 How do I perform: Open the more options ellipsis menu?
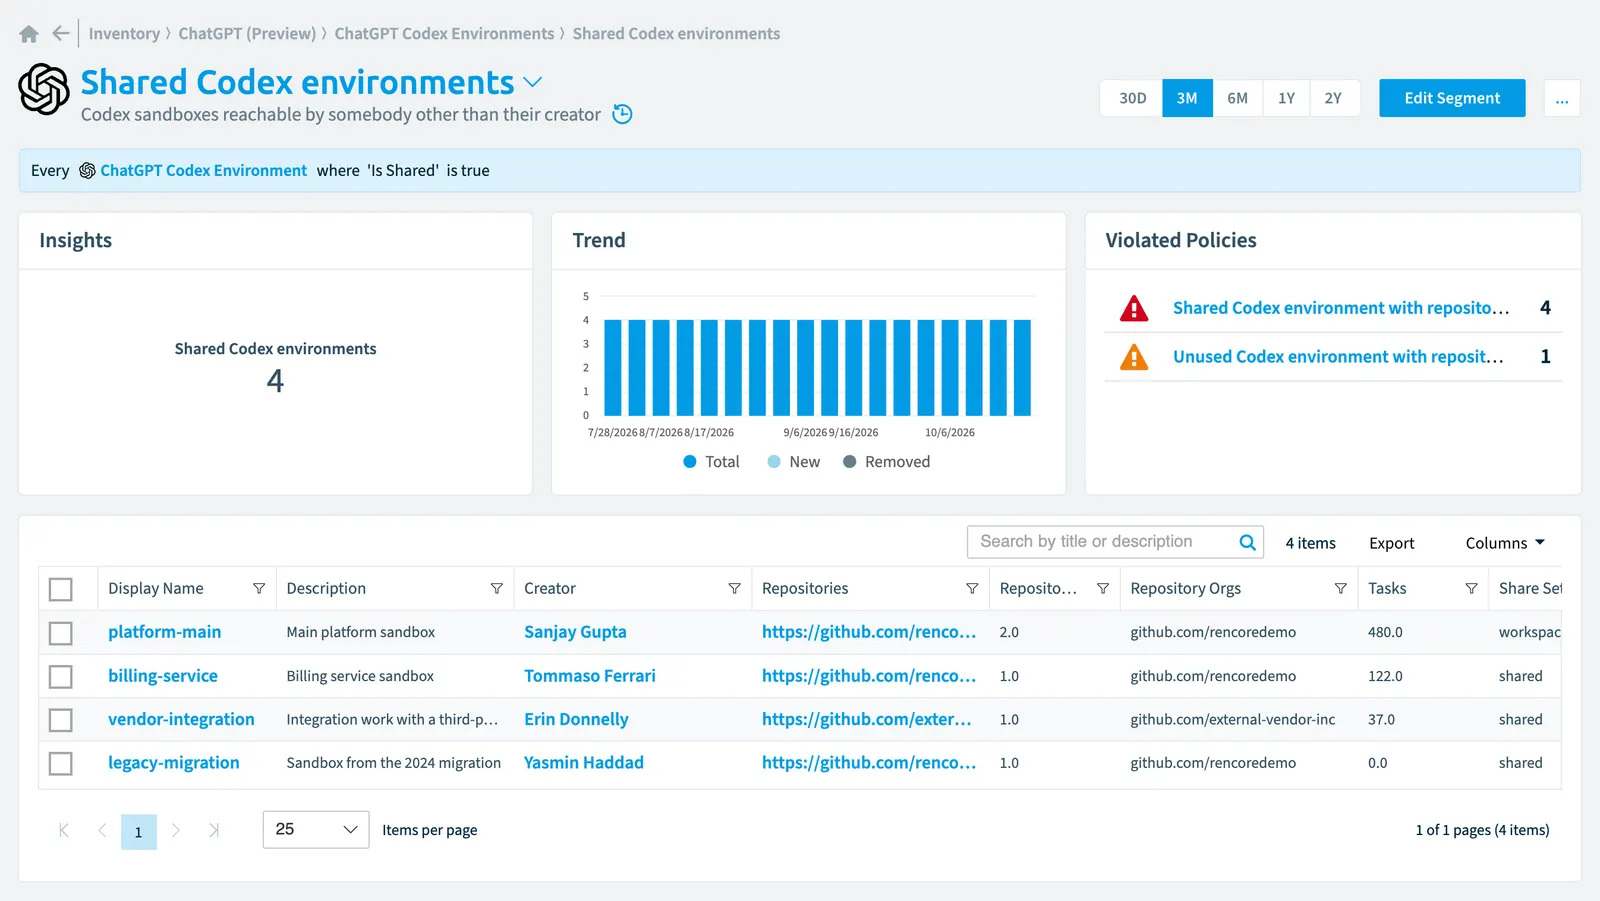(x=1562, y=98)
